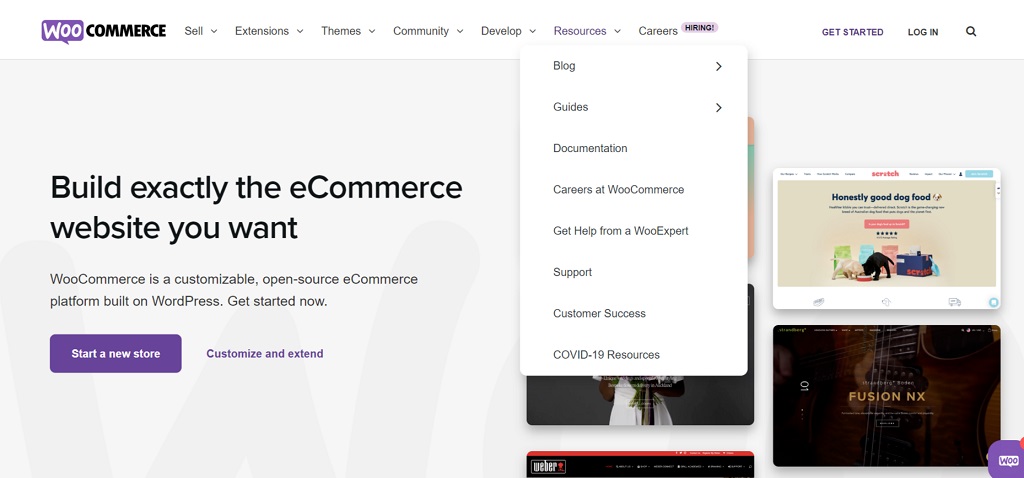Click LOG IN link
Image resolution: width=1024 pixels, height=478 pixels.
pyautogui.click(x=923, y=32)
